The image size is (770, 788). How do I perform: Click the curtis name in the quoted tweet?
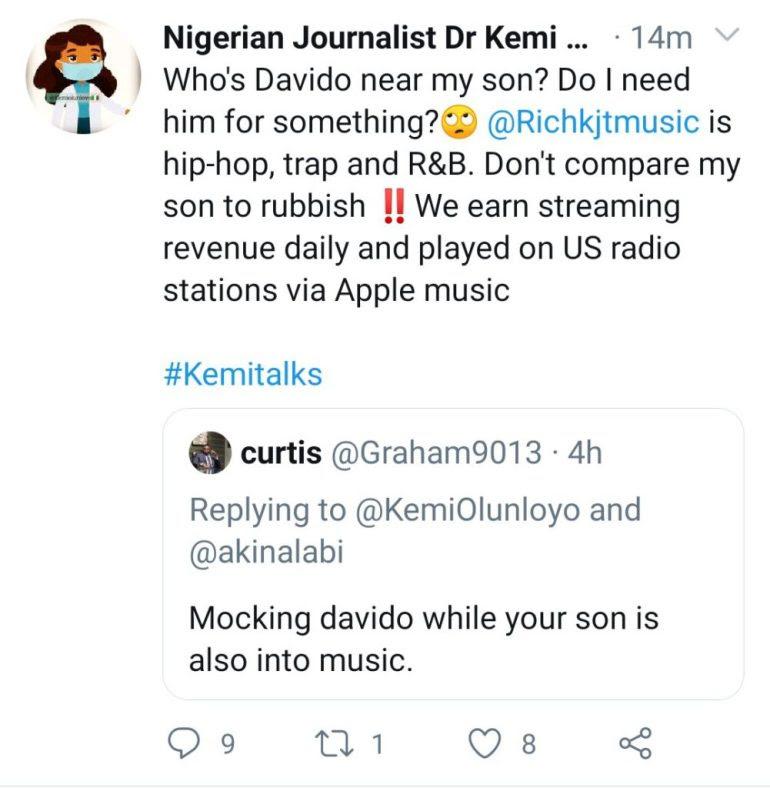(281, 453)
